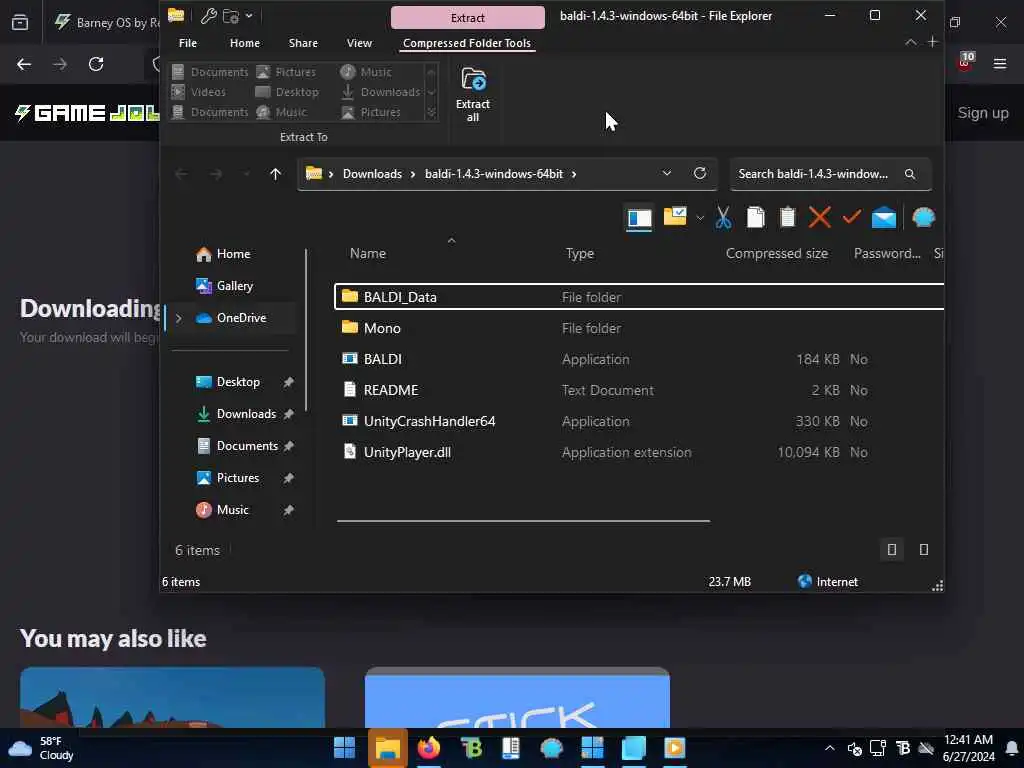The height and width of the screenshot is (768, 1024).
Task: Click the Copy icon in toolbar
Action: 755,217
